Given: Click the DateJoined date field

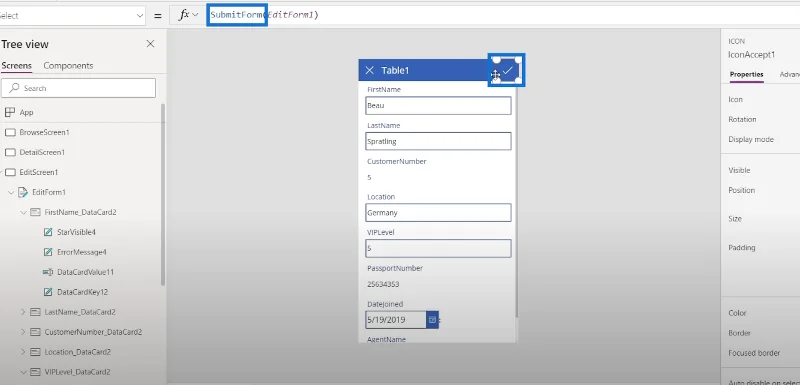Looking at the screenshot, I should pos(396,320).
